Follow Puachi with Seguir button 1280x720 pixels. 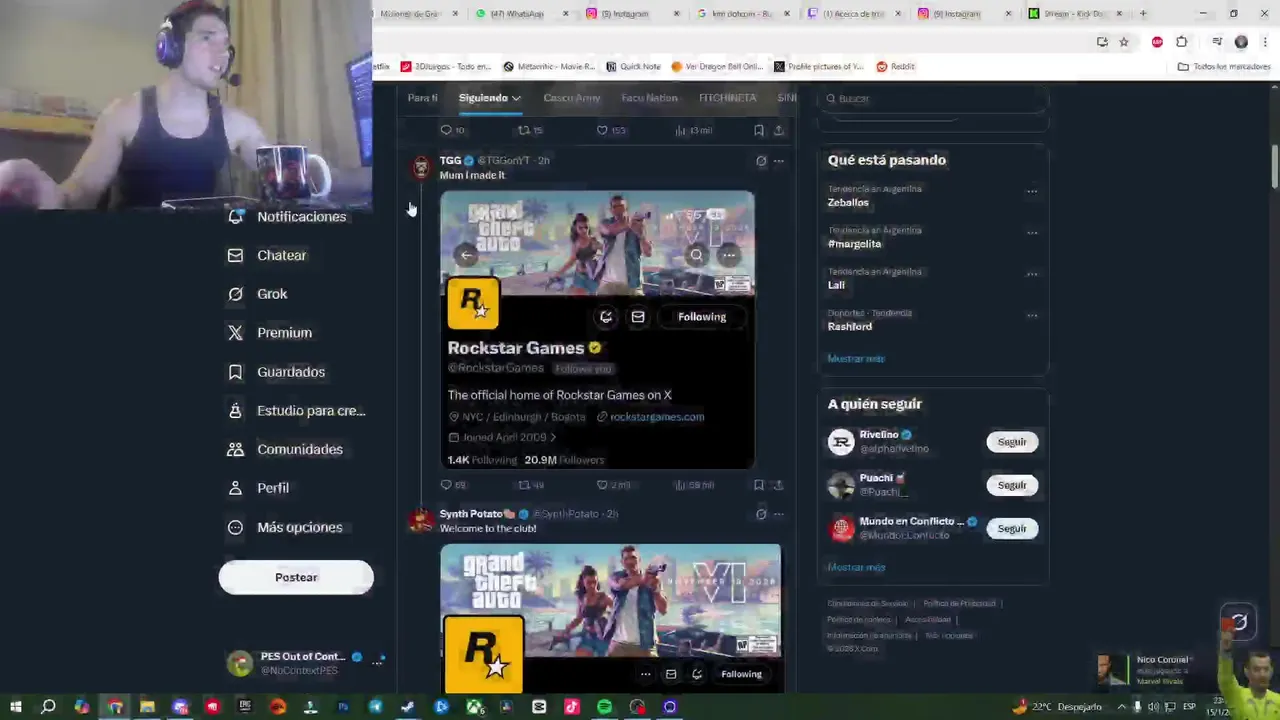[x=1012, y=485]
